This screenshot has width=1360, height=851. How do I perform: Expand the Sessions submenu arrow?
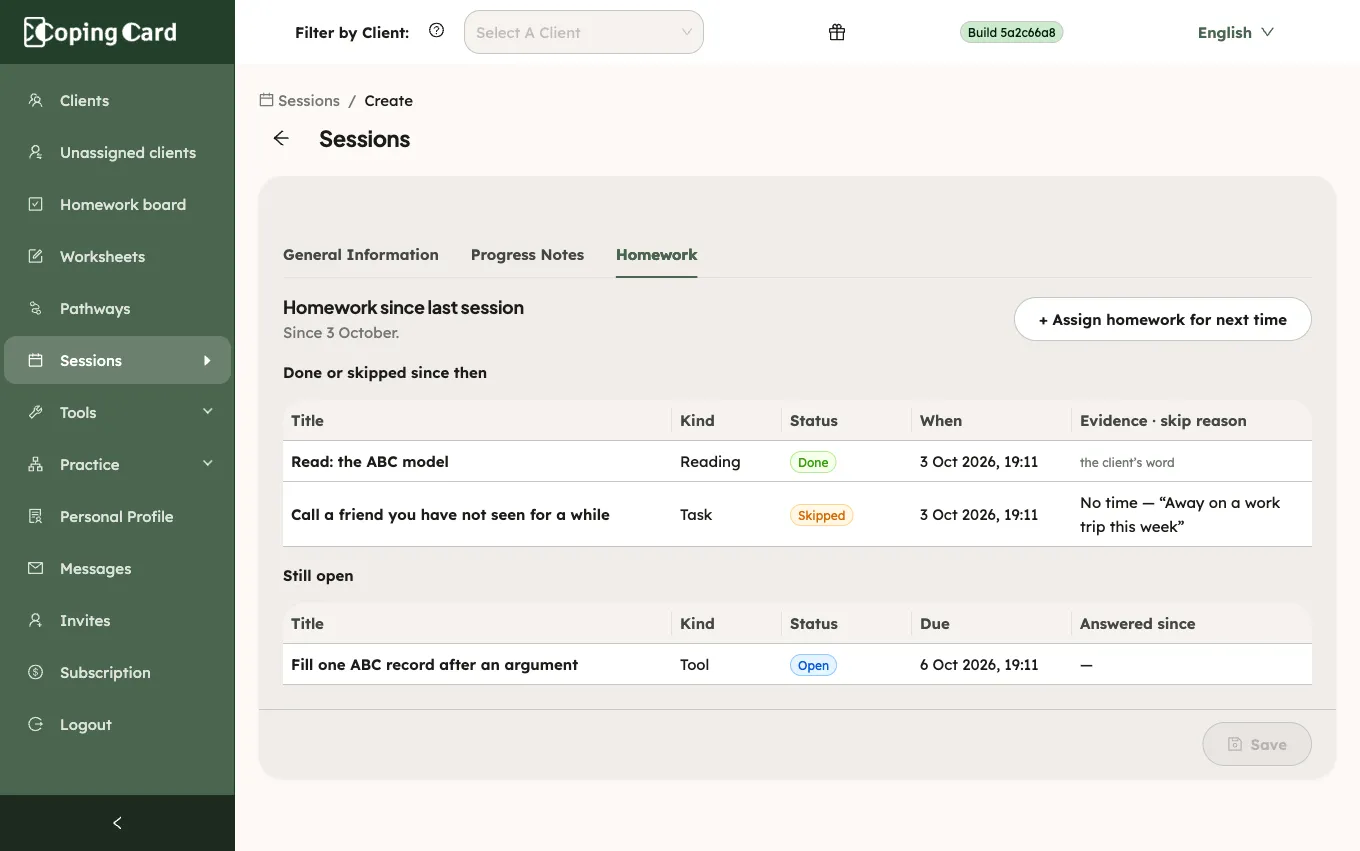[208, 360]
